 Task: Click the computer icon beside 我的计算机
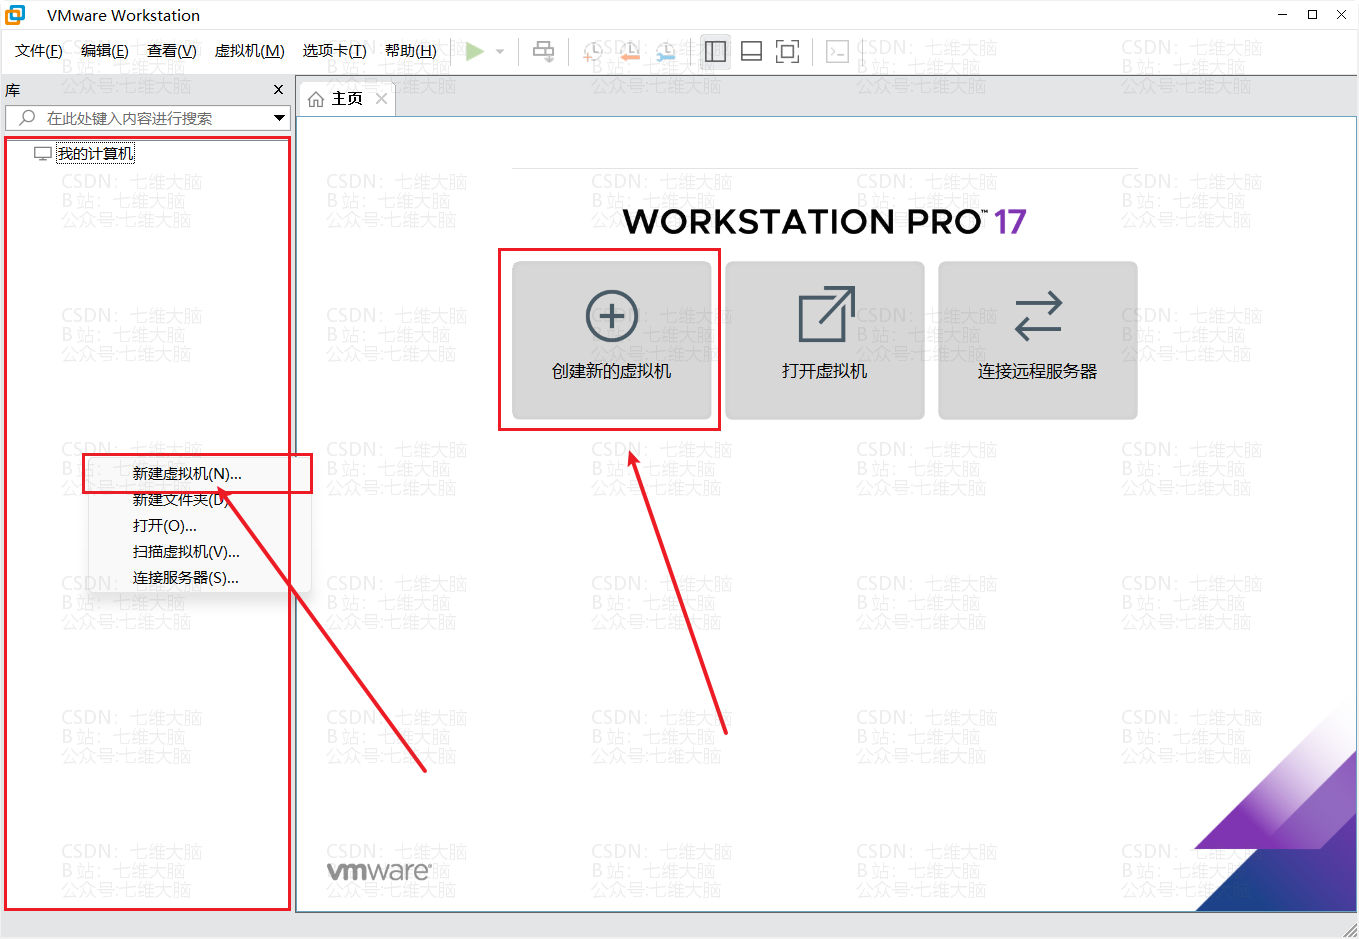[x=43, y=154]
